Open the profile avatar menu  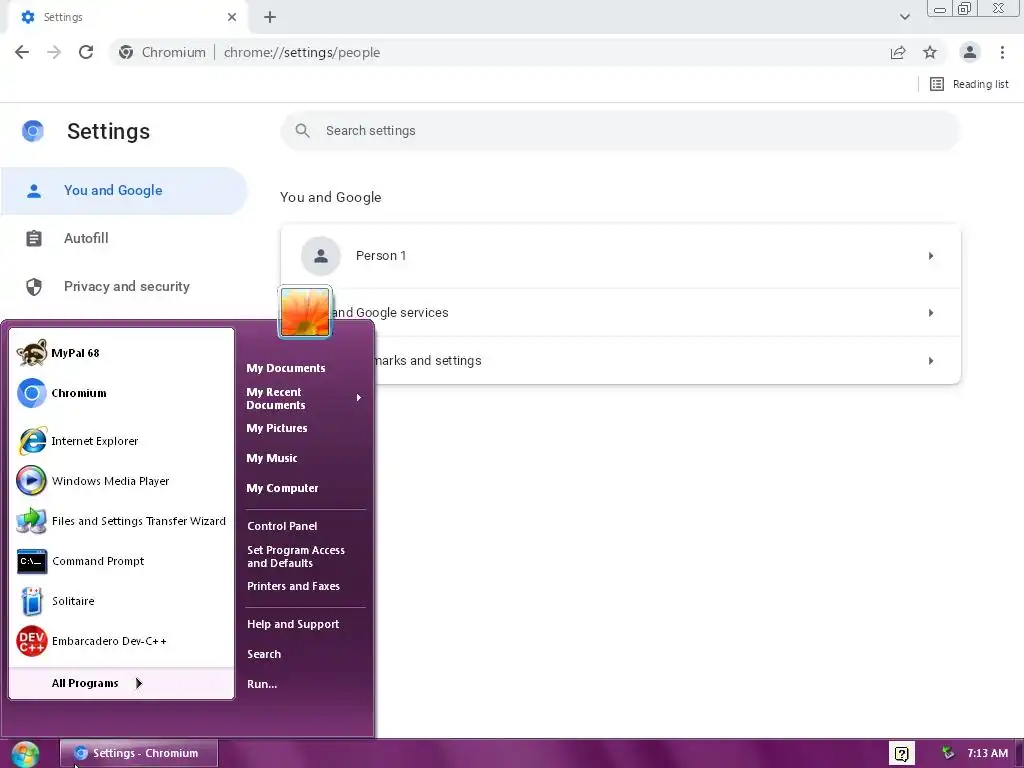pos(970,52)
